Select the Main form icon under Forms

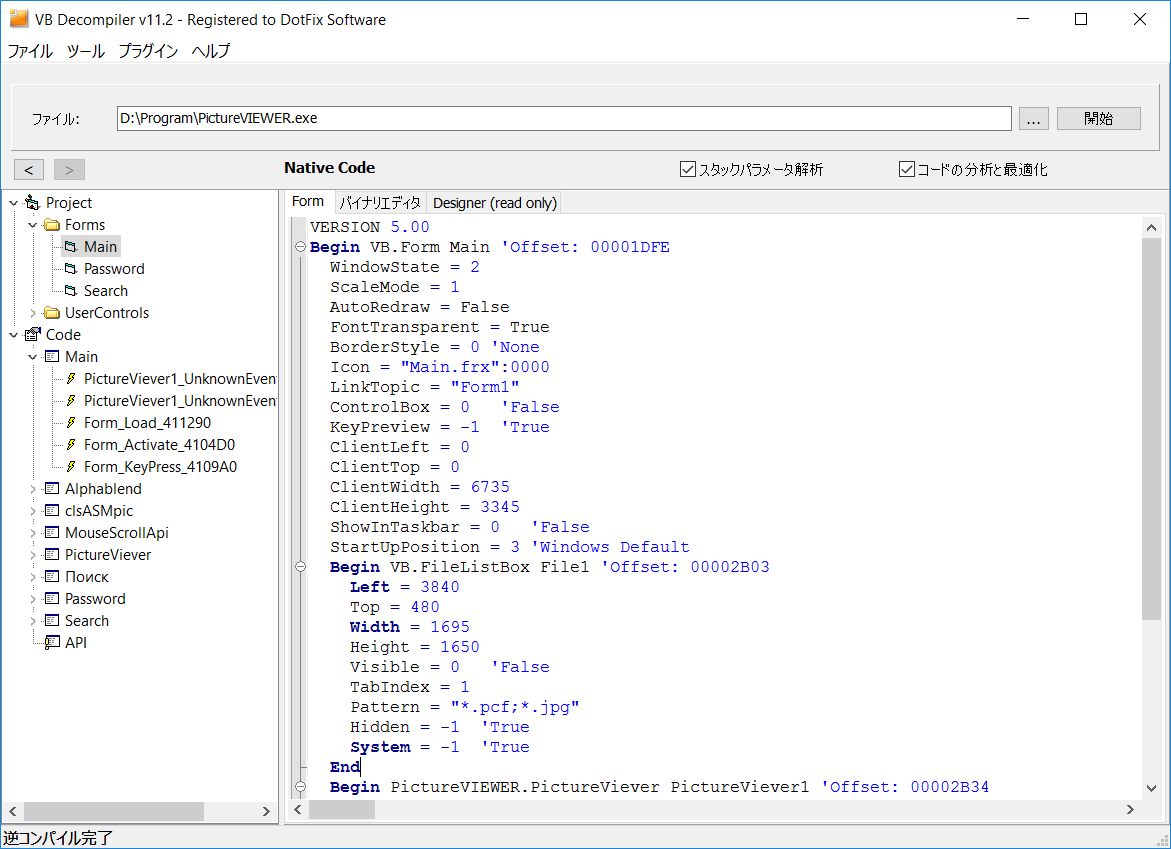[70, 246]
